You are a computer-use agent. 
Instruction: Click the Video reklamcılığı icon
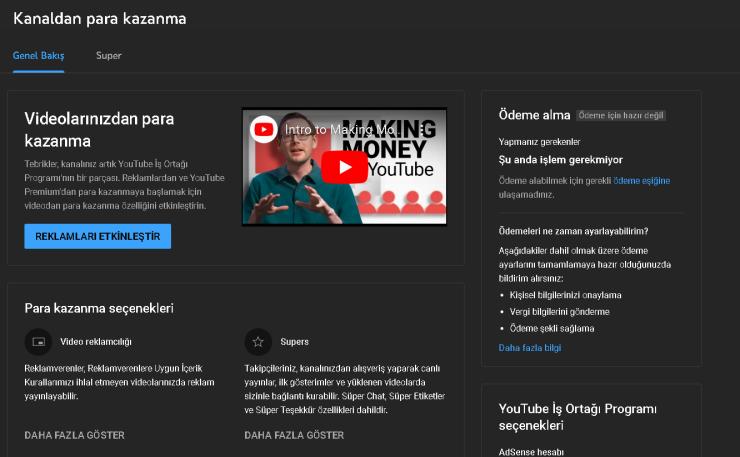(38, 342)
